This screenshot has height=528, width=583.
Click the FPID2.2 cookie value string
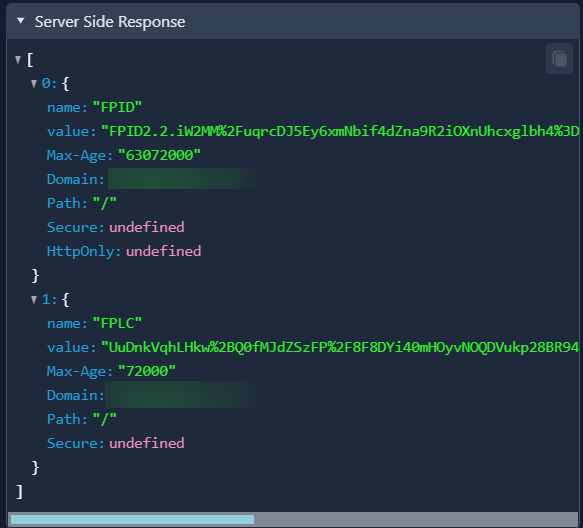click(x=340, y=131)
